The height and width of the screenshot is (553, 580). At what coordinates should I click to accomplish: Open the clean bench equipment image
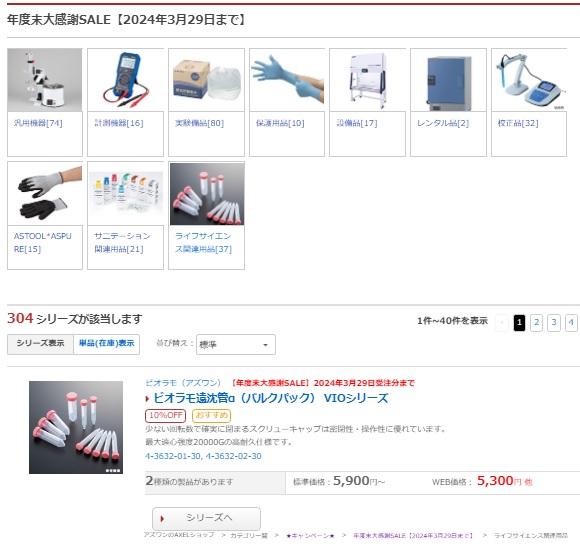(x=367, y=80)
